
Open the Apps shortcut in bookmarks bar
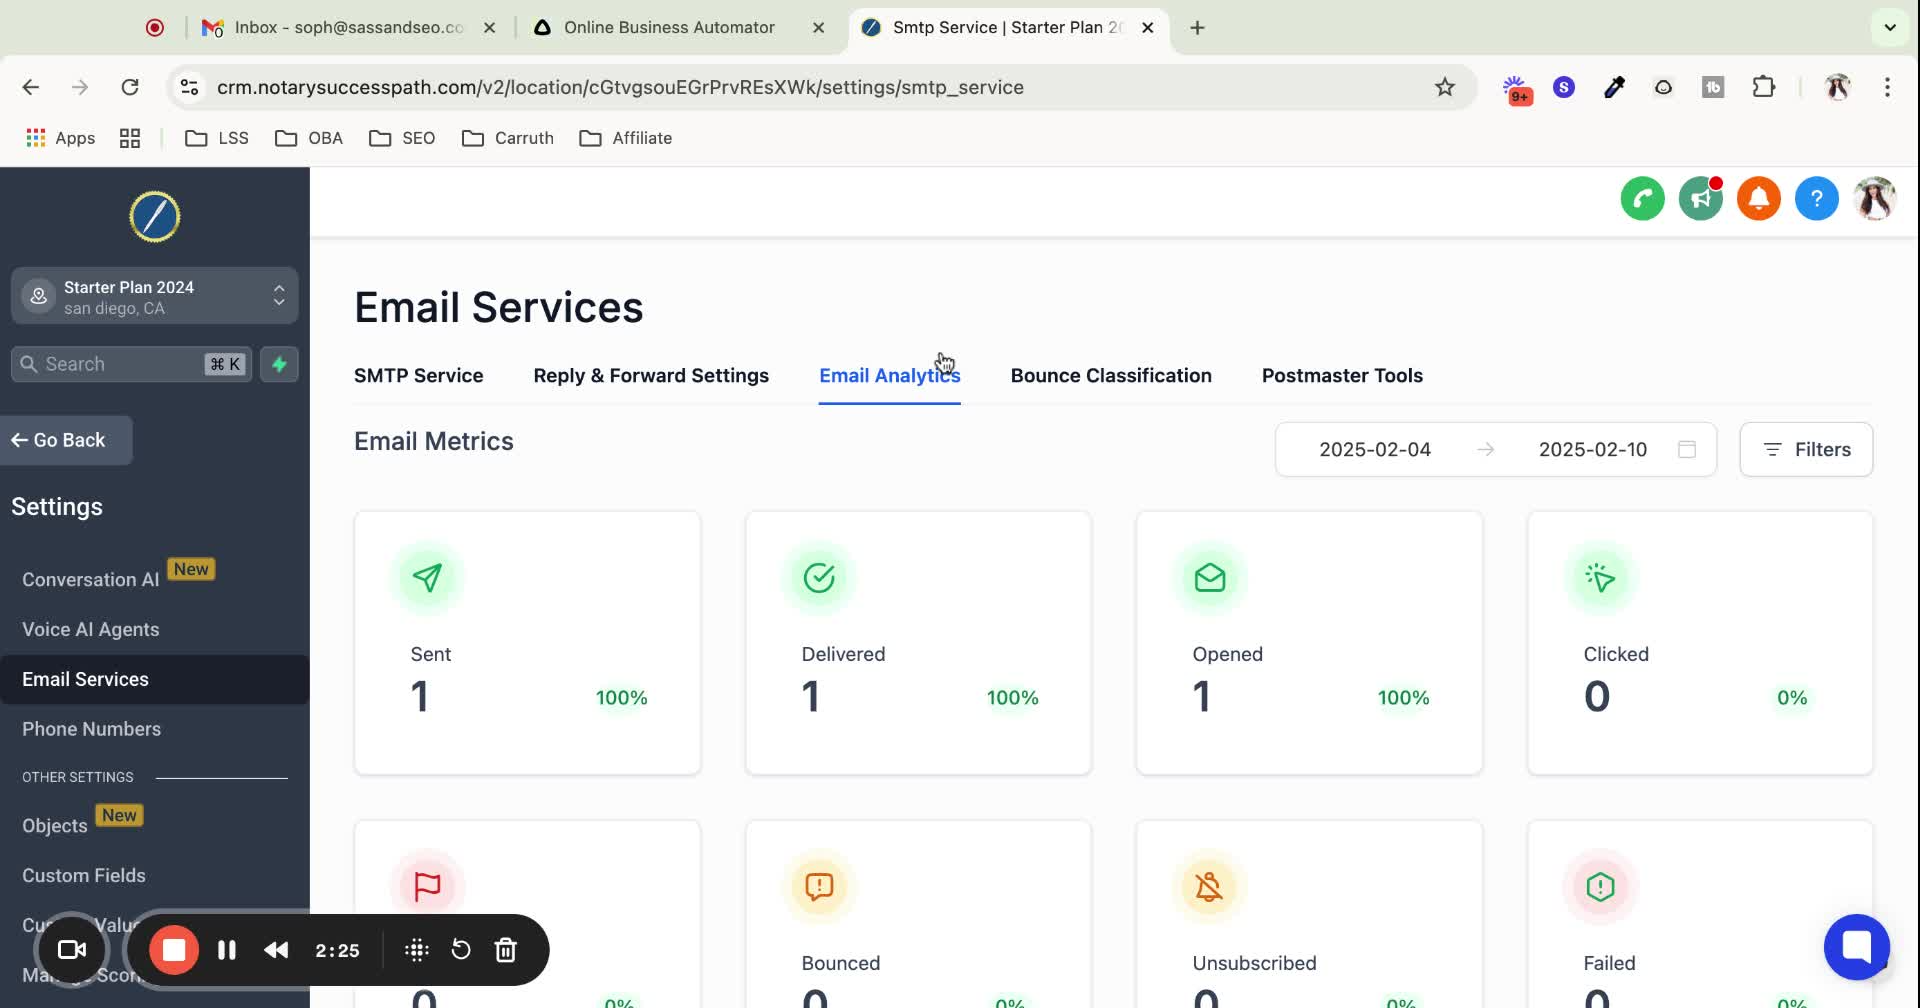[60, 138]
